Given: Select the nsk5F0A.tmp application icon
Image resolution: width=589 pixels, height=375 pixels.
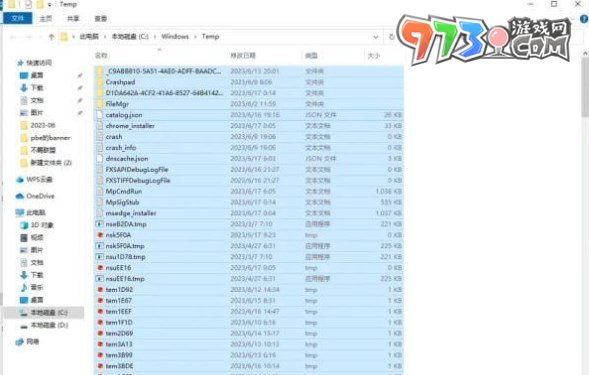Looking at the screenshot, I should pos(100,246).
